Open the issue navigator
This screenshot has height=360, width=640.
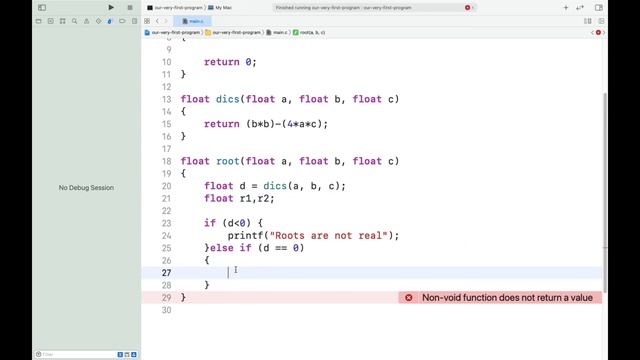(87, 21)
